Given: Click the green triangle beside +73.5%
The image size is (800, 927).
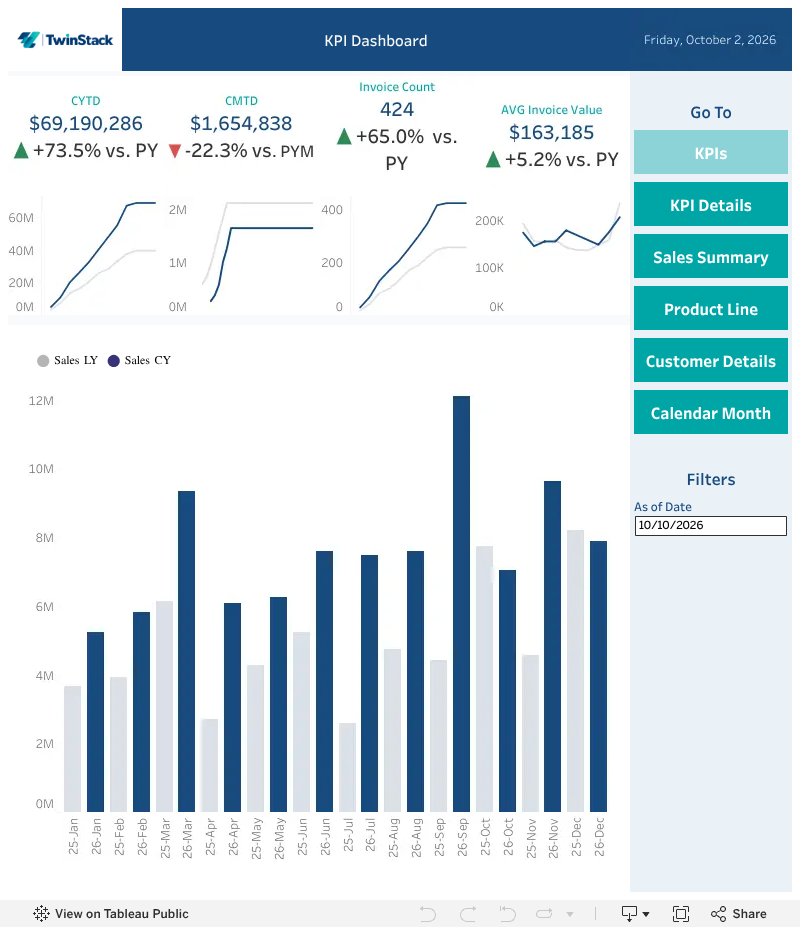Looking at the screenshot, I should point(21,151).
